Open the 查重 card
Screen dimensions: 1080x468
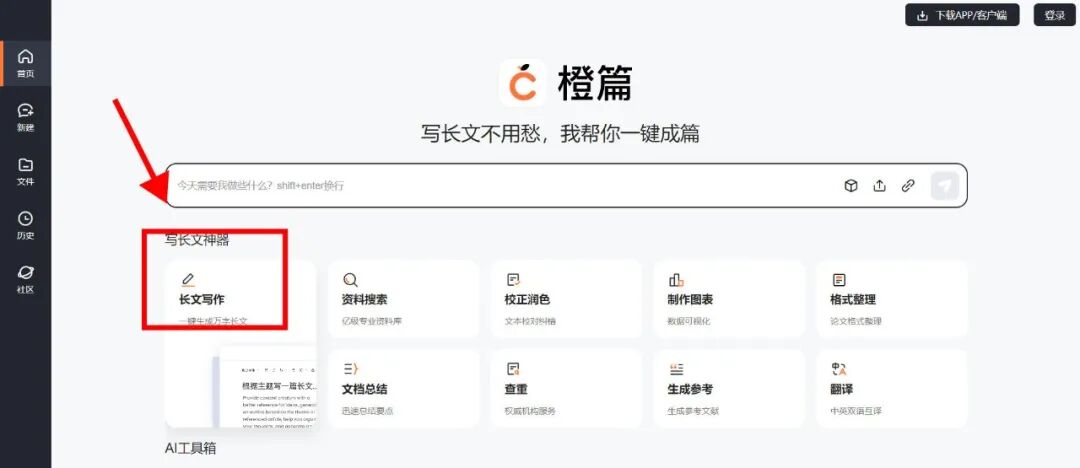point(566,389)
